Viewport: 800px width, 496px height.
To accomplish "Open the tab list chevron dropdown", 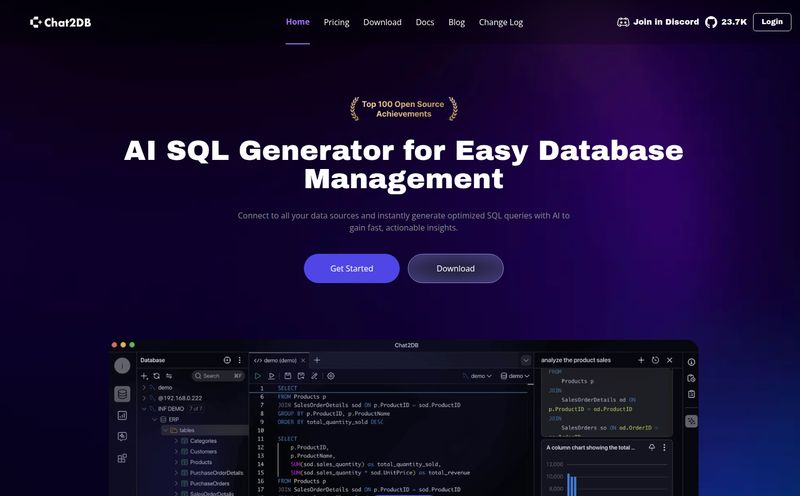I will [526, 360].
